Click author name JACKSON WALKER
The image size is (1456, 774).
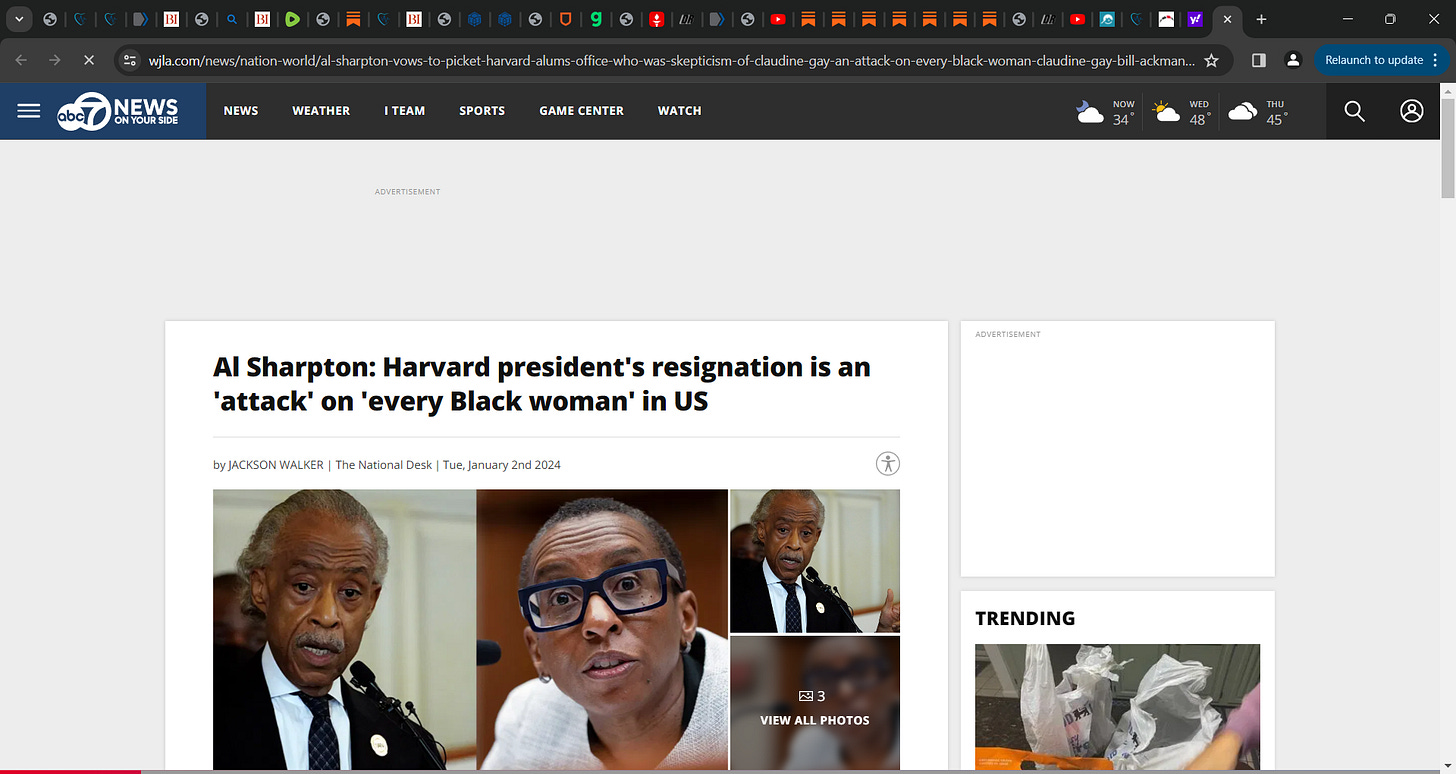275,465
